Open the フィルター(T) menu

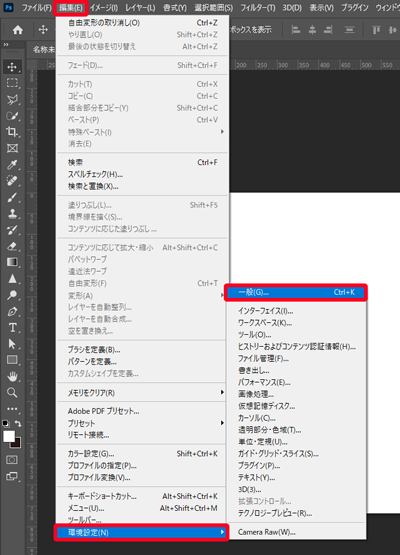[257, 7]
